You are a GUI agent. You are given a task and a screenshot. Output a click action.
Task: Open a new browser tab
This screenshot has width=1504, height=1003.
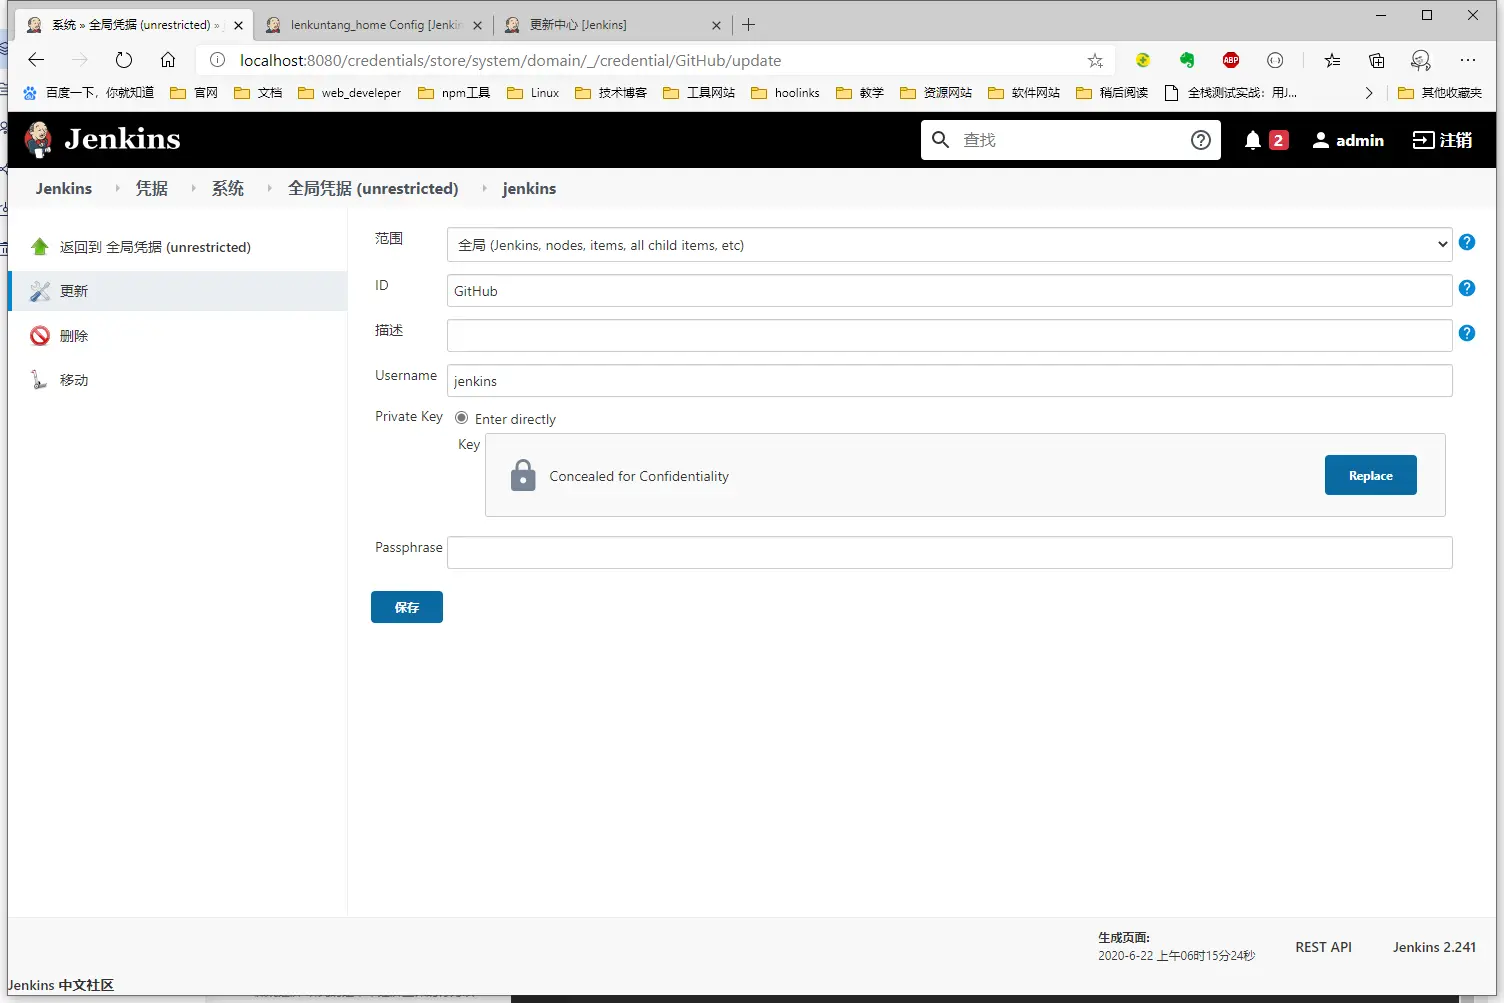[x=748, y=25]
